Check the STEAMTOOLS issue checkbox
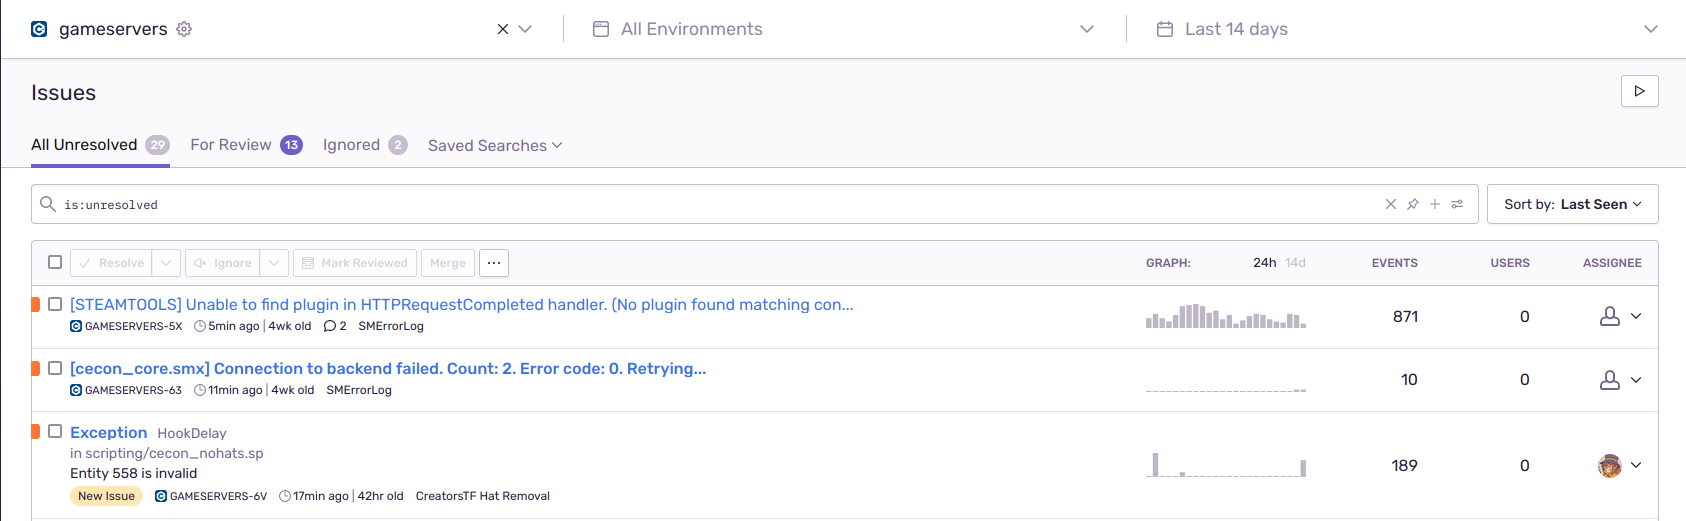Image resolution: width=1686 pixels, height=521 pixels. pos(55,304)
